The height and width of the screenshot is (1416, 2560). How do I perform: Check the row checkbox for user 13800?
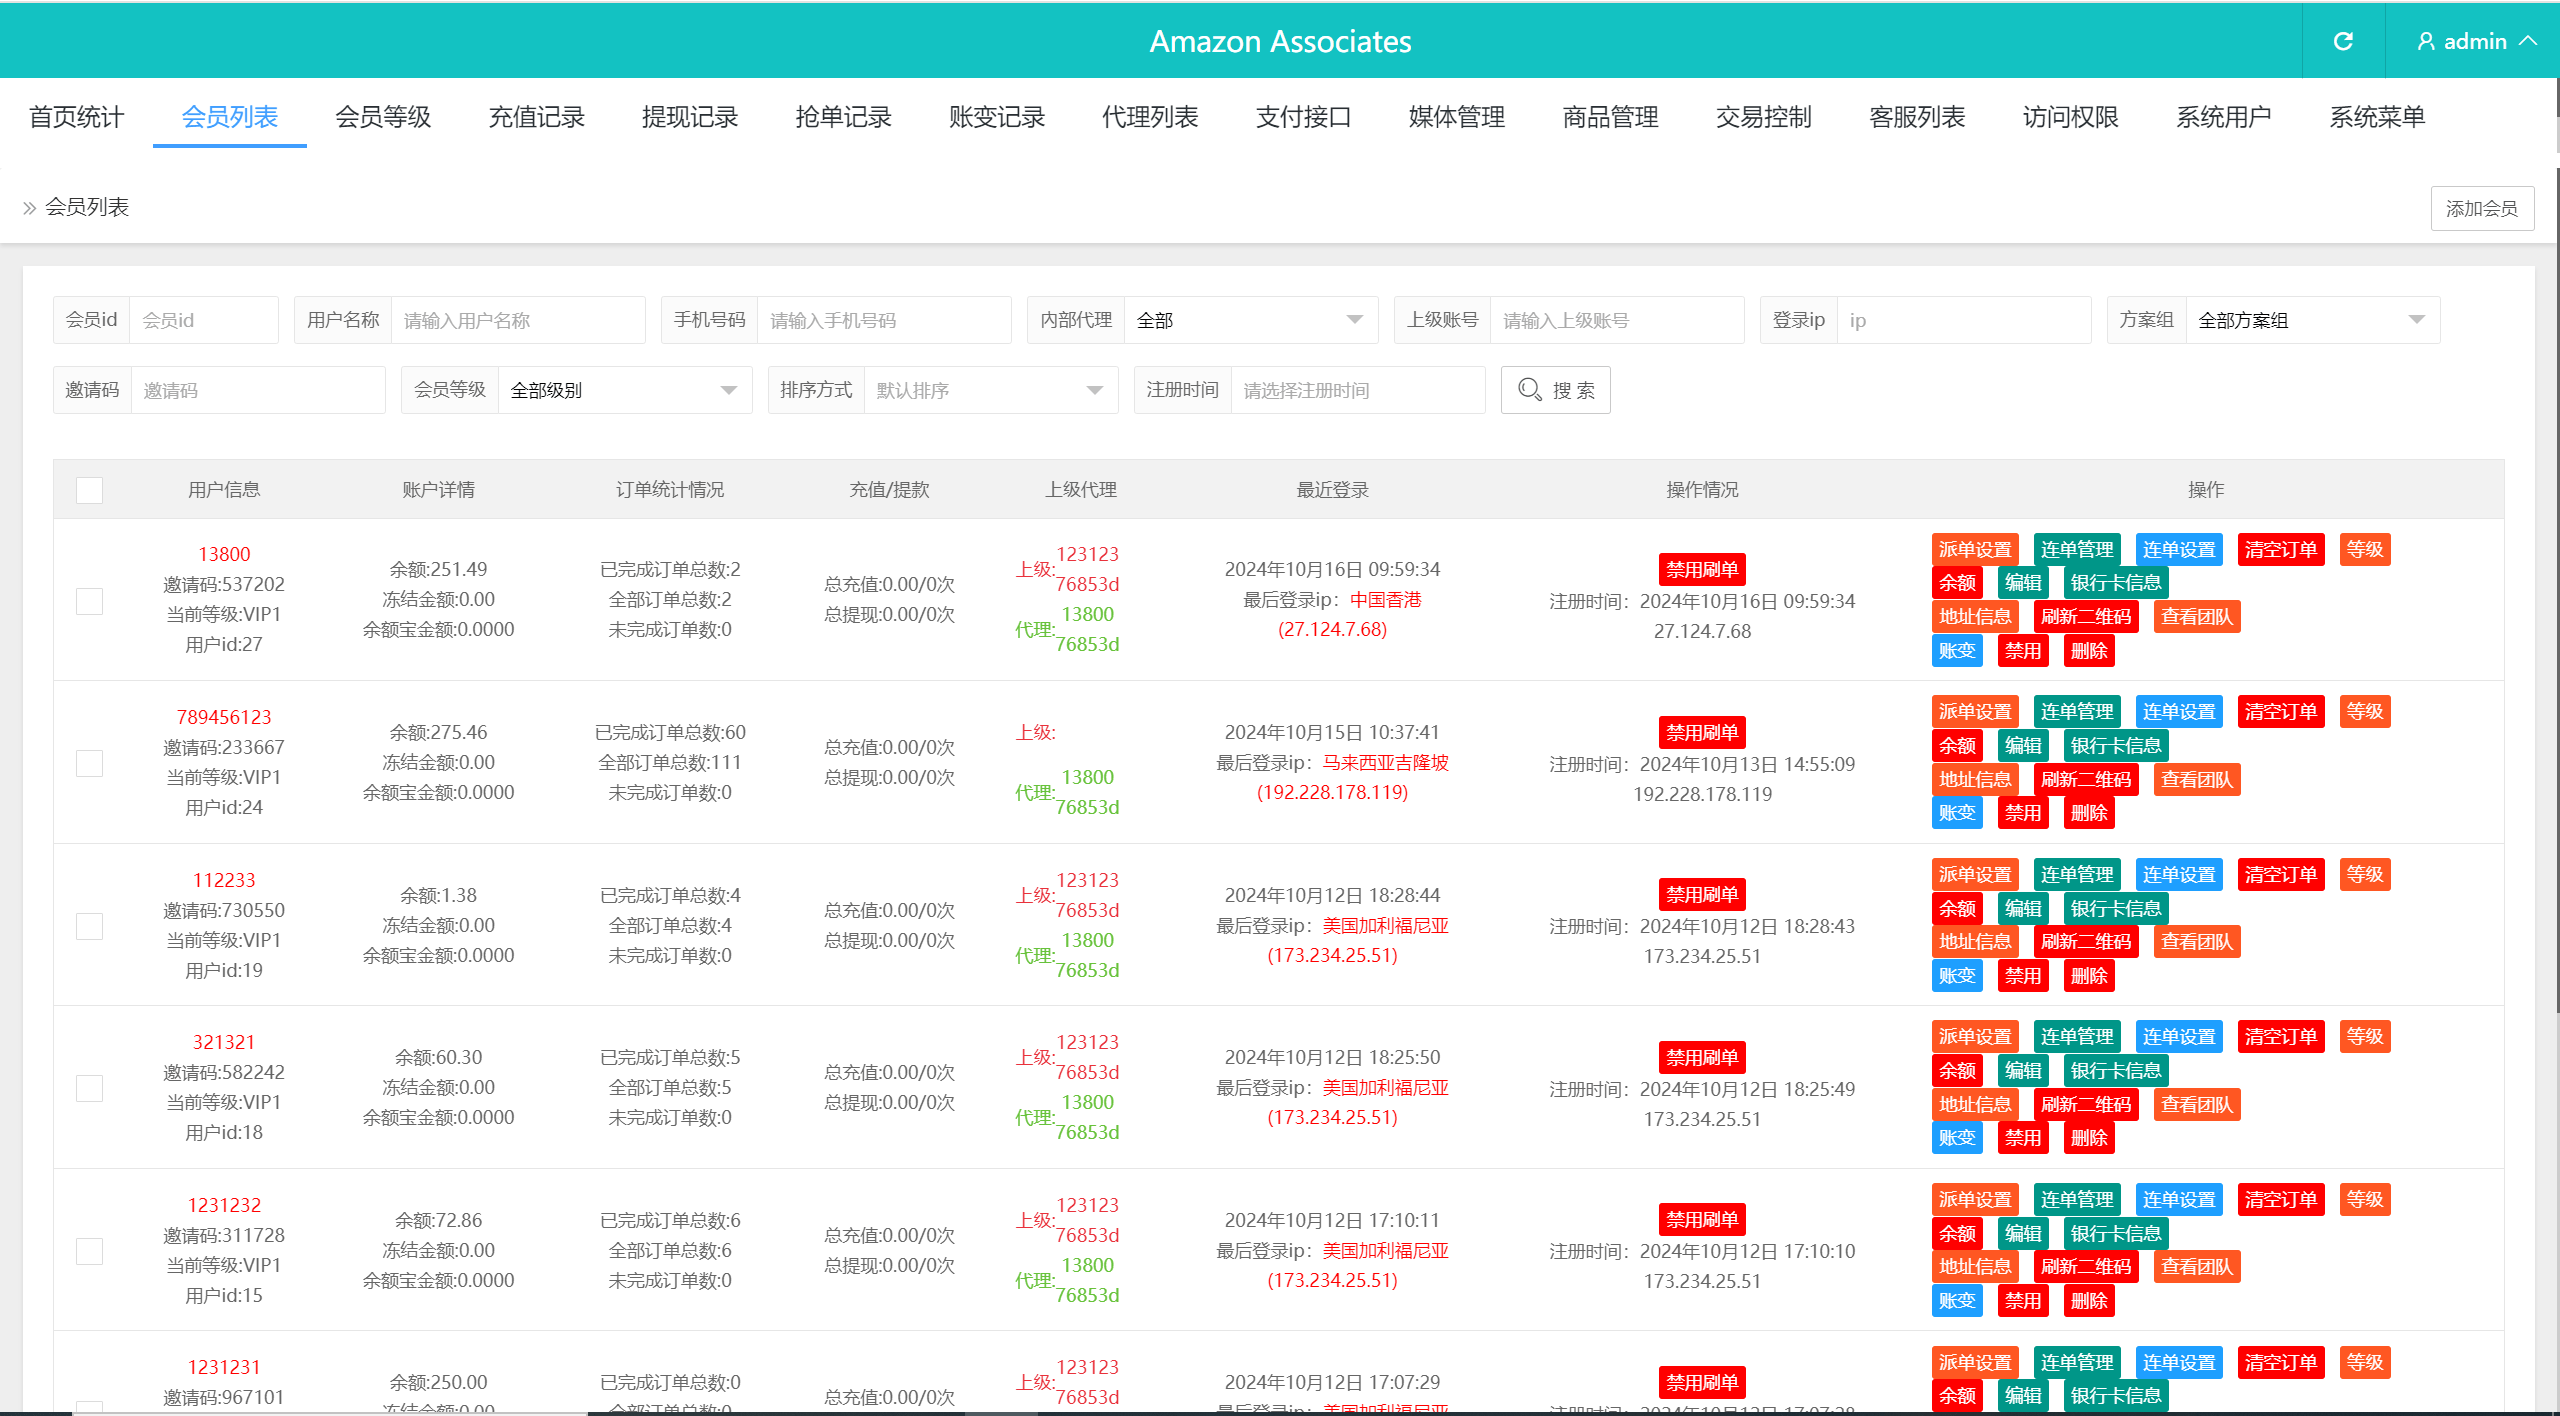pyautogui.click(x=90, y=600)
